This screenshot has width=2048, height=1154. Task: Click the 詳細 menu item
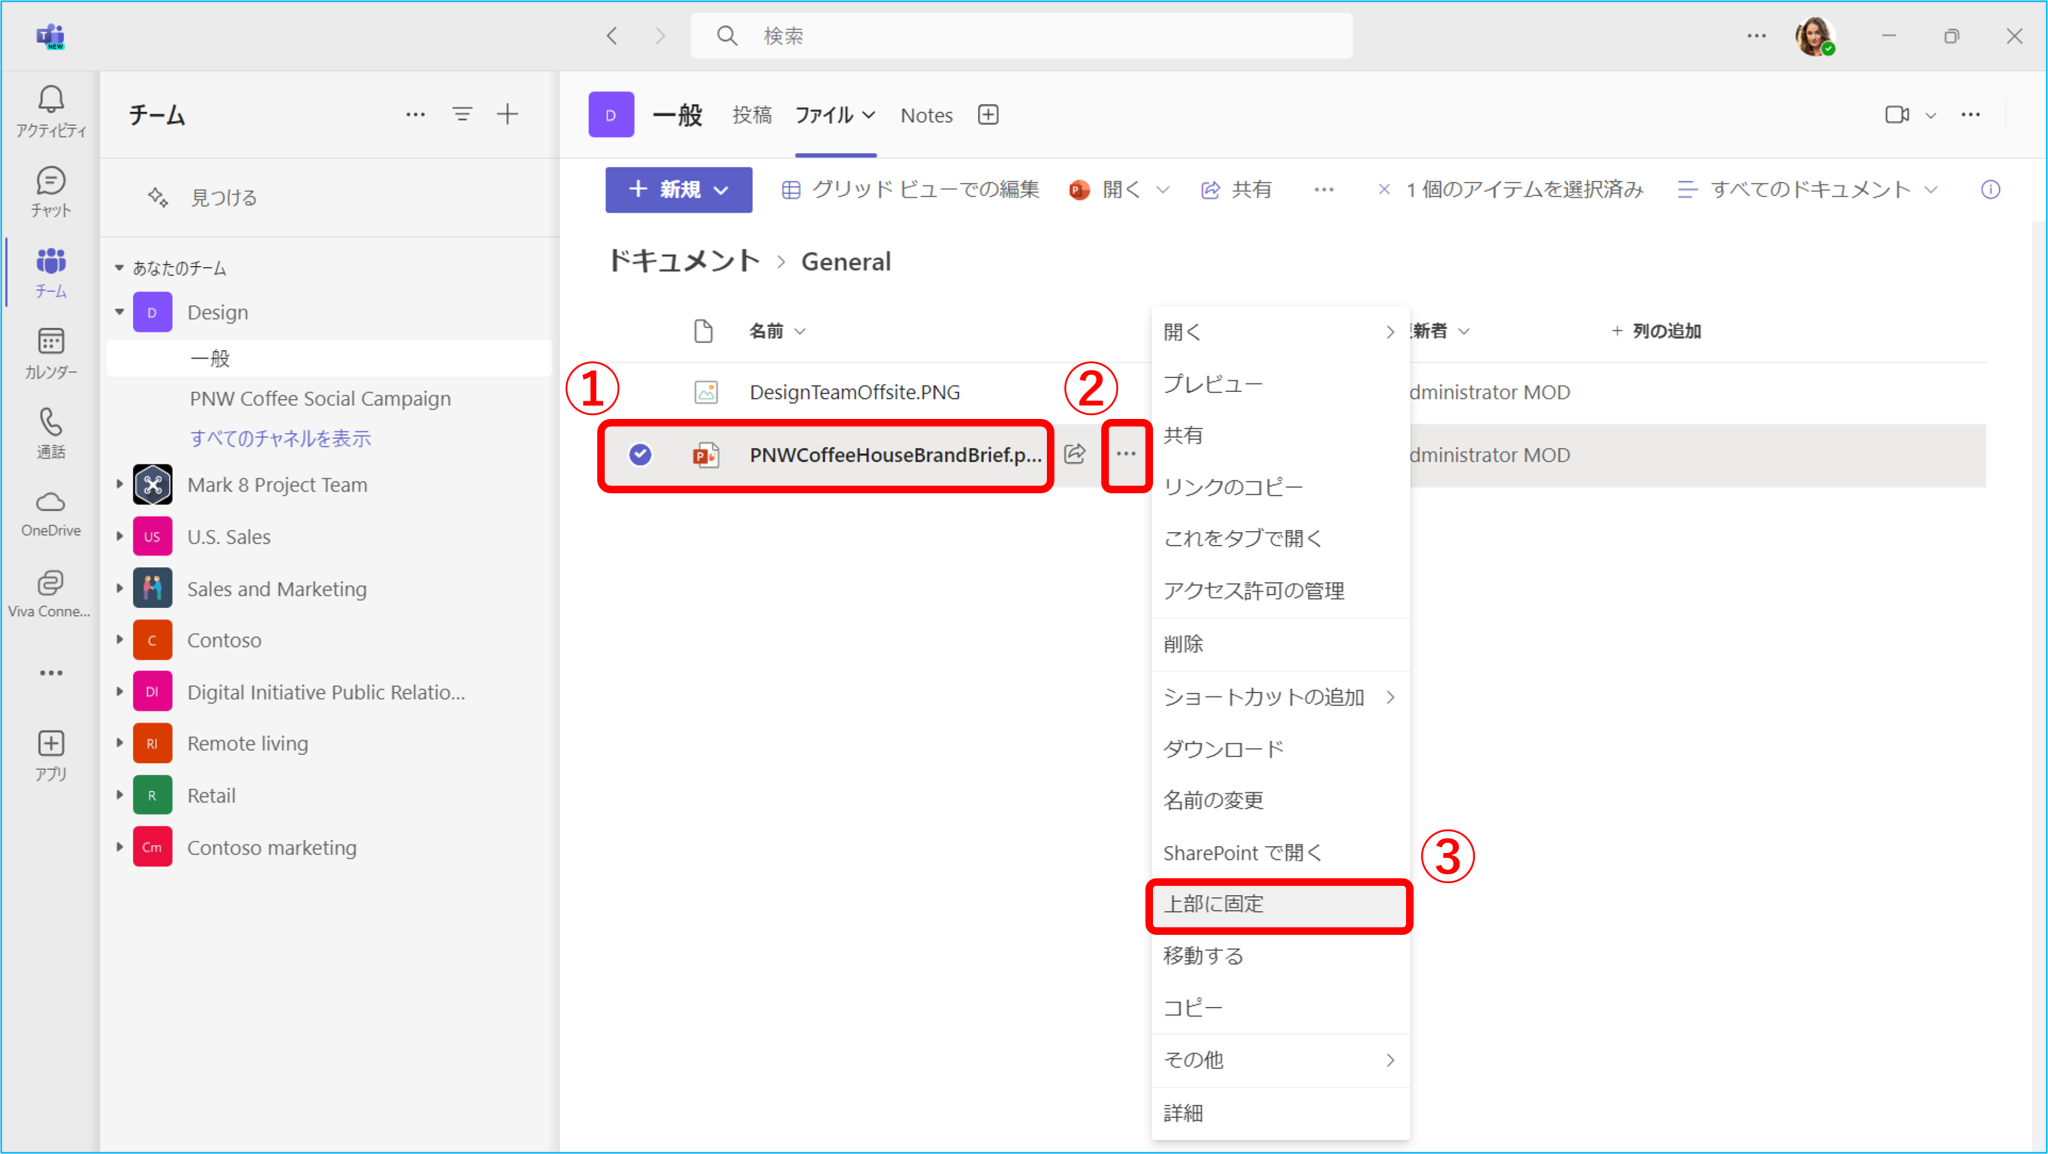1184,1112
